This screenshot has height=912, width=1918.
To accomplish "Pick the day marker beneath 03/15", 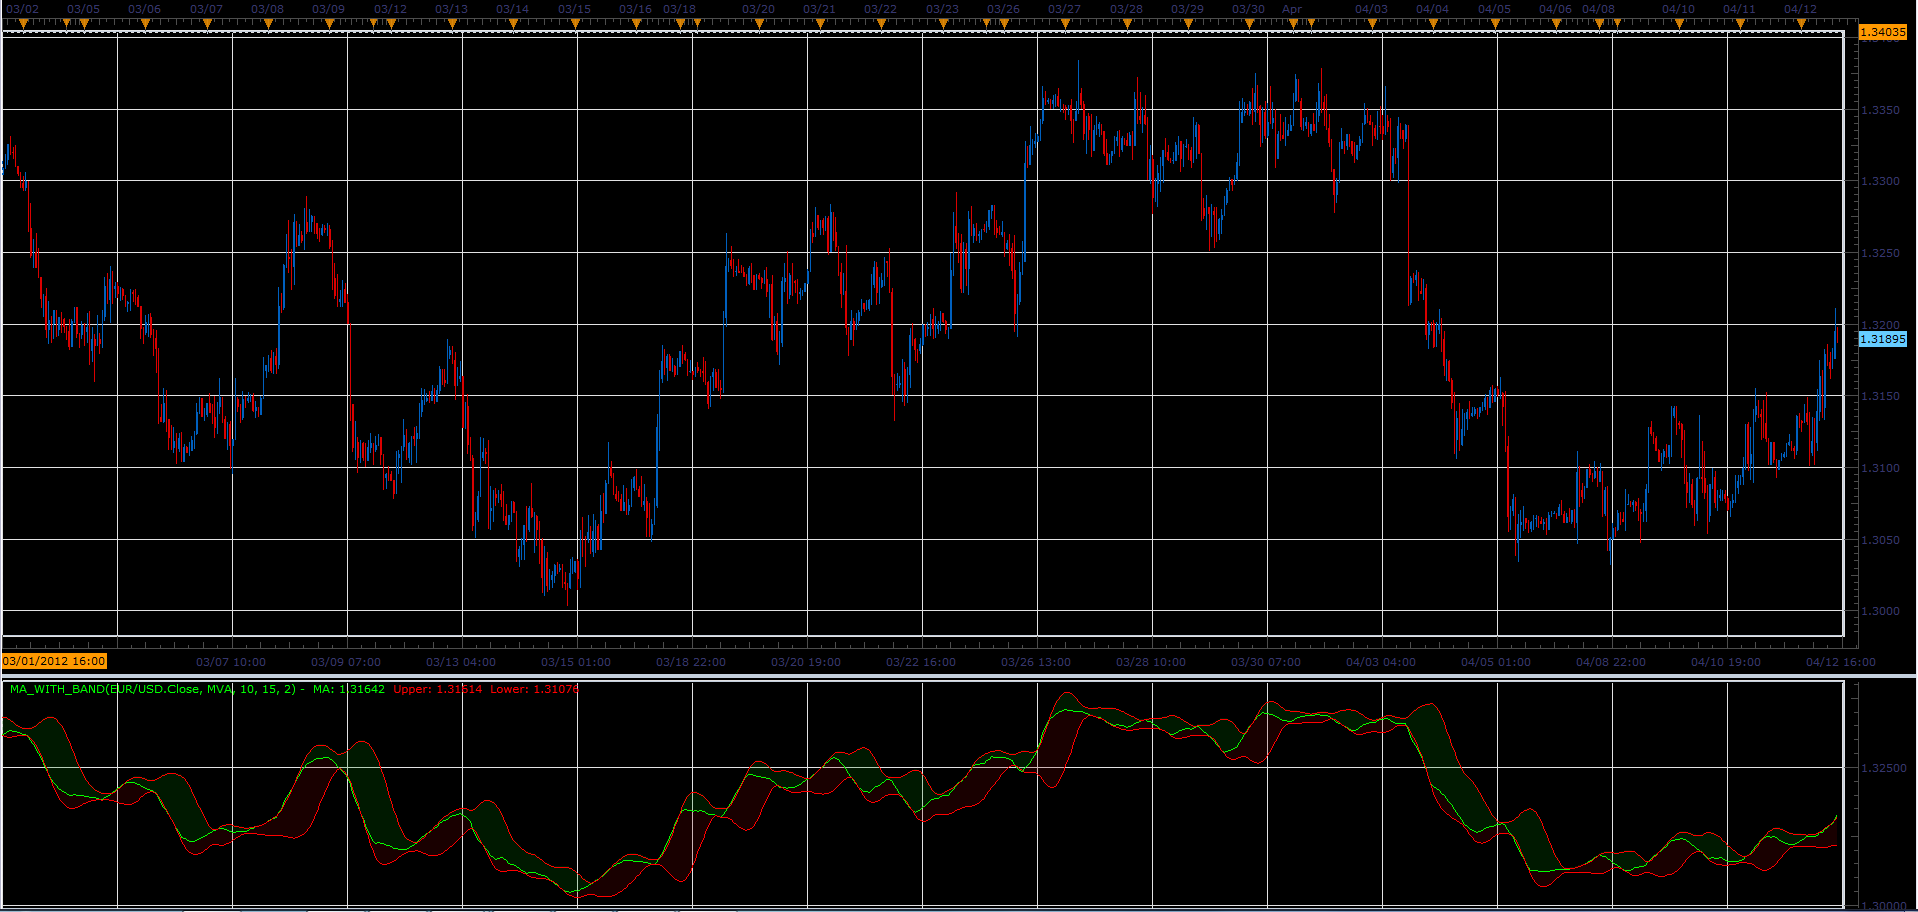I will pyautogui.click(x=575, y=24).
